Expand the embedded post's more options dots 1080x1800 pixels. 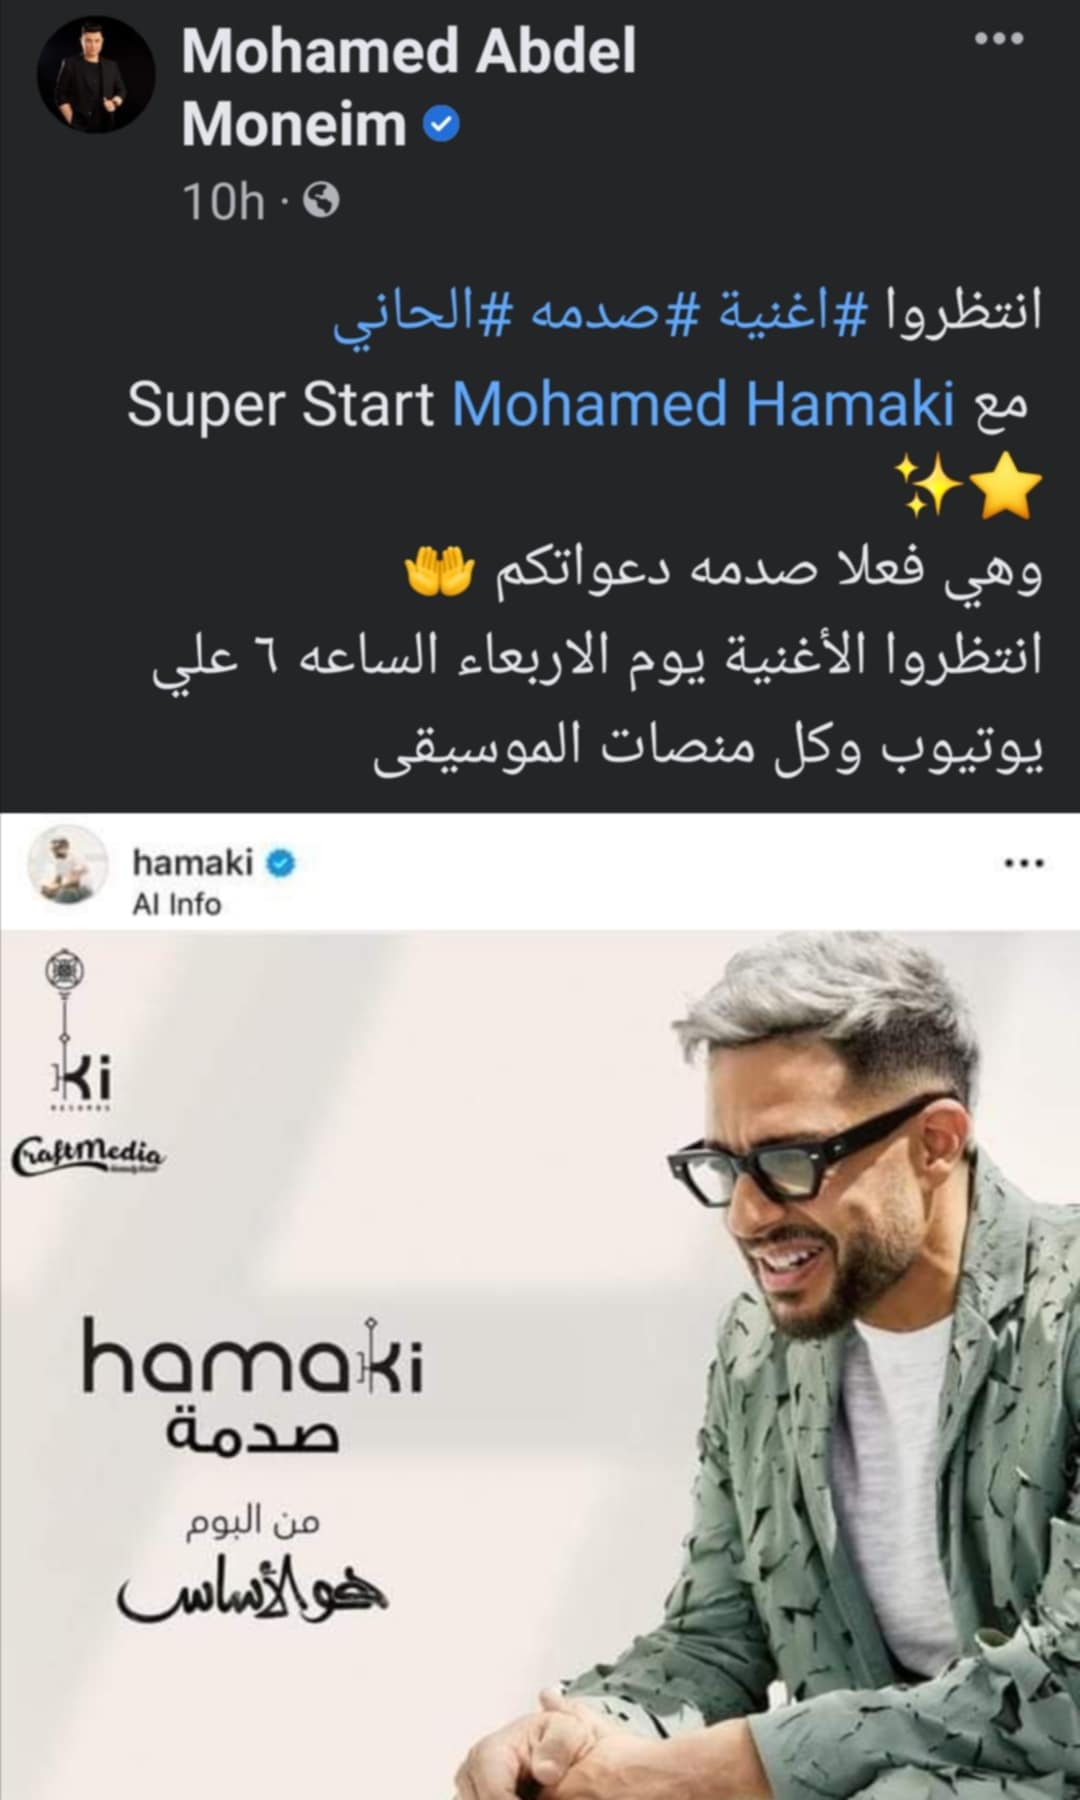1023,863
